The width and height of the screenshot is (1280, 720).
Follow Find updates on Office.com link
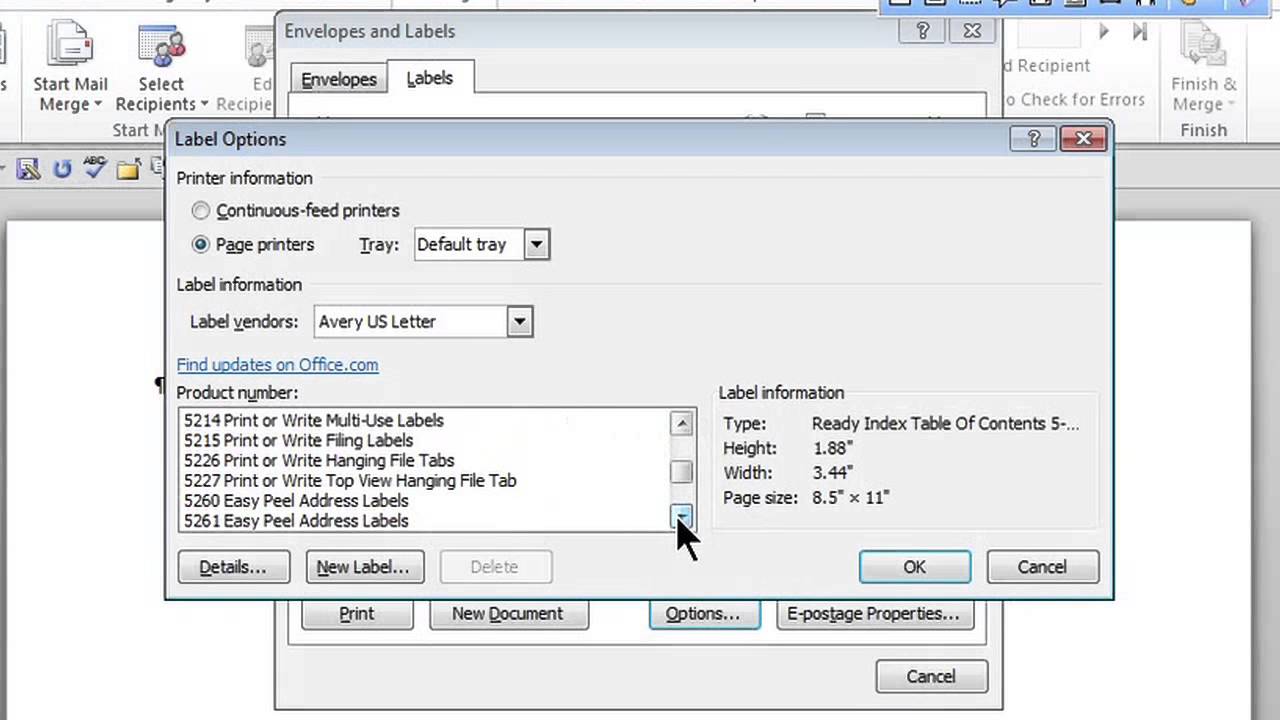[277, 365]
